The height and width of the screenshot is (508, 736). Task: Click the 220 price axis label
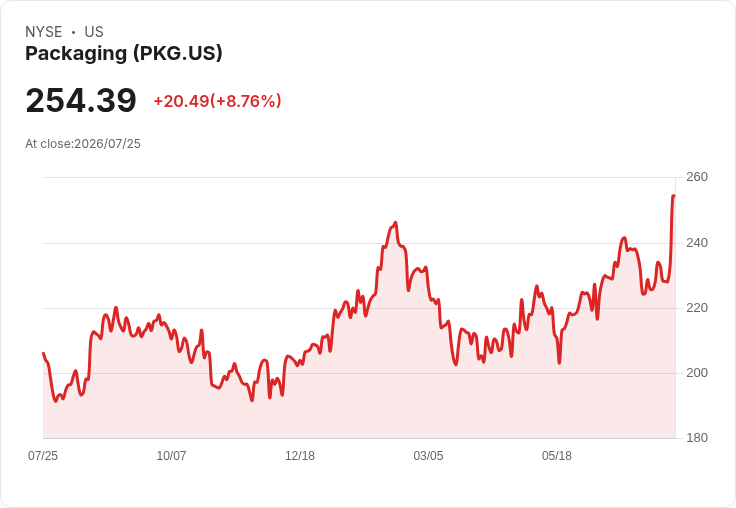pos(697,308)
